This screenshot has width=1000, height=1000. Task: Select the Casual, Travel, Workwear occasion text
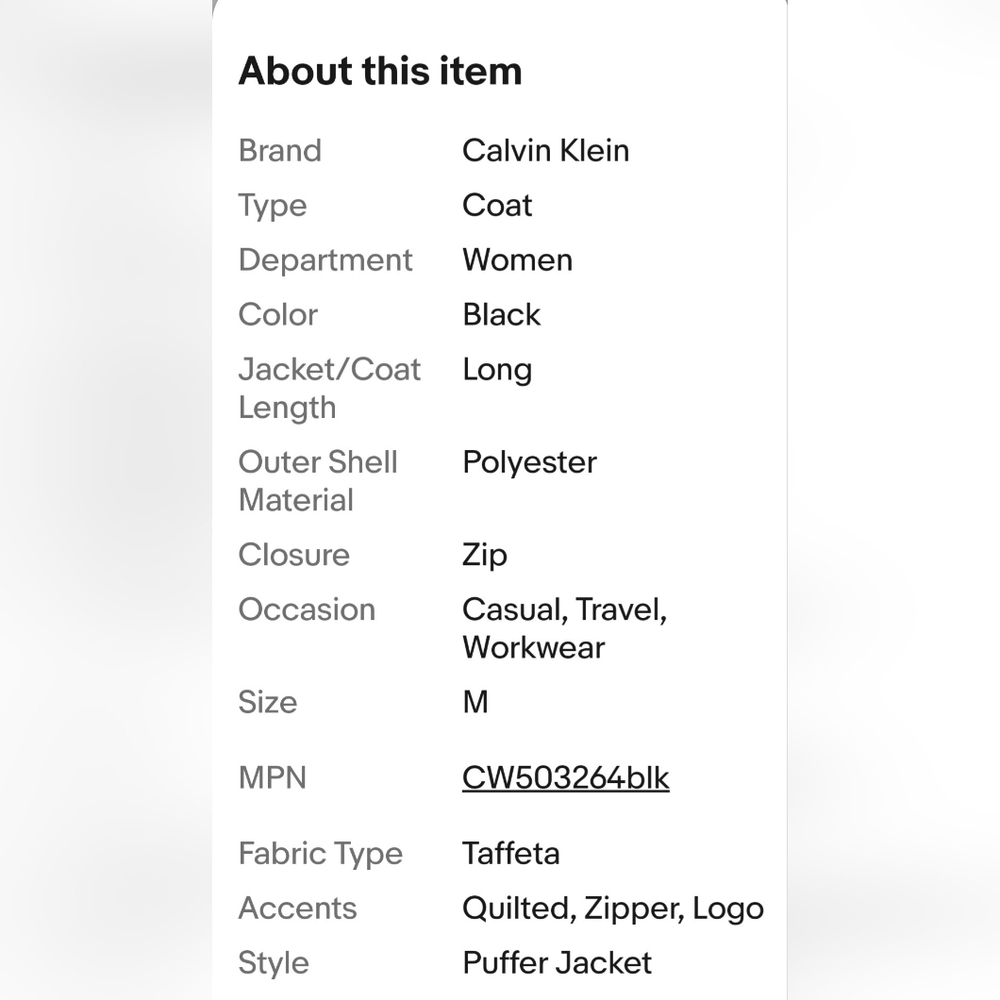pos(564,628)
